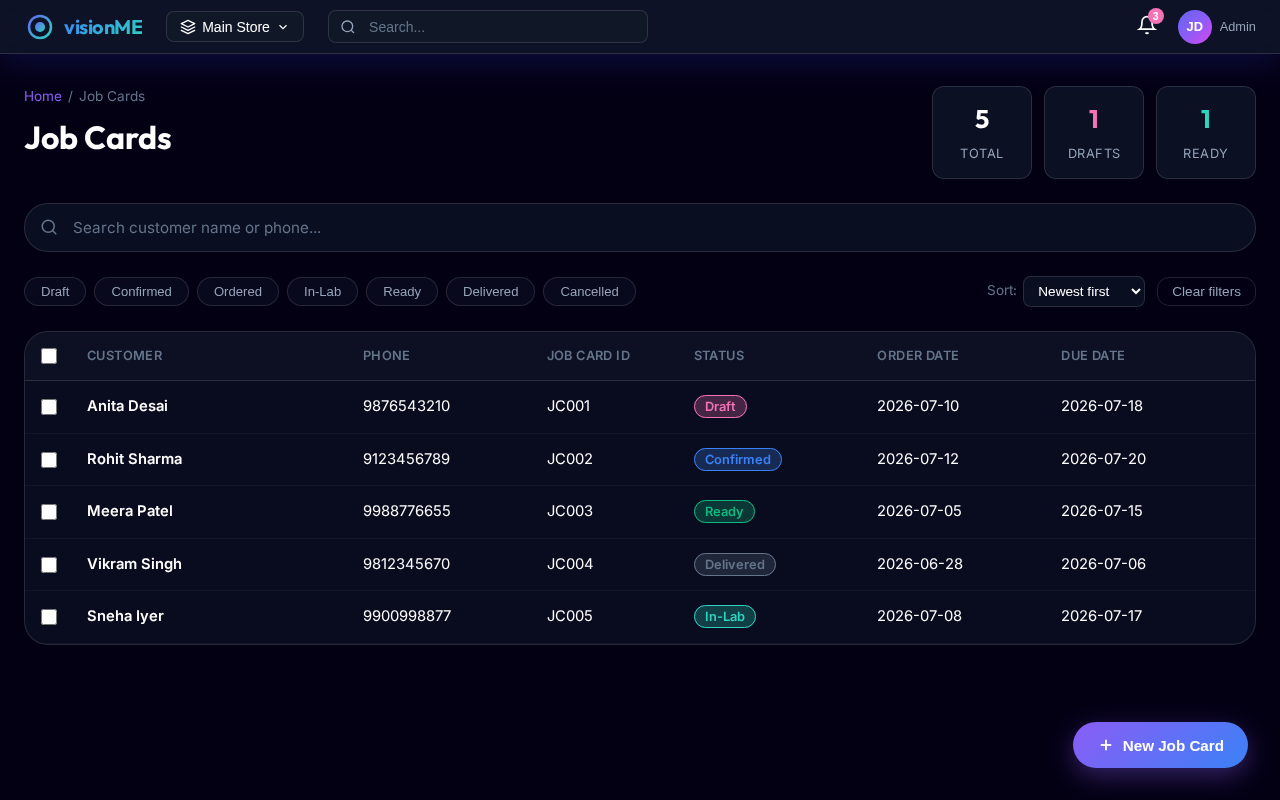This screenshot has width=1280, height=800.
Task: Filter by Ready status chip
Action: click(402, 291)
